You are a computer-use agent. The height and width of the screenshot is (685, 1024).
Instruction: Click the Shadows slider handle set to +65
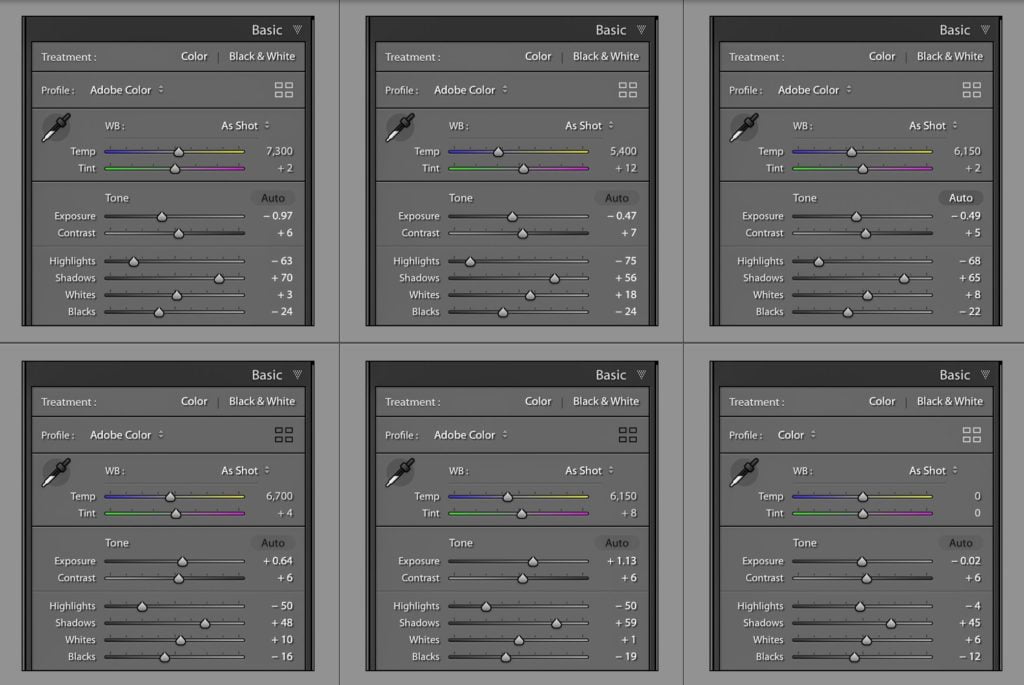pyautogui.click(x=904, y=278)
